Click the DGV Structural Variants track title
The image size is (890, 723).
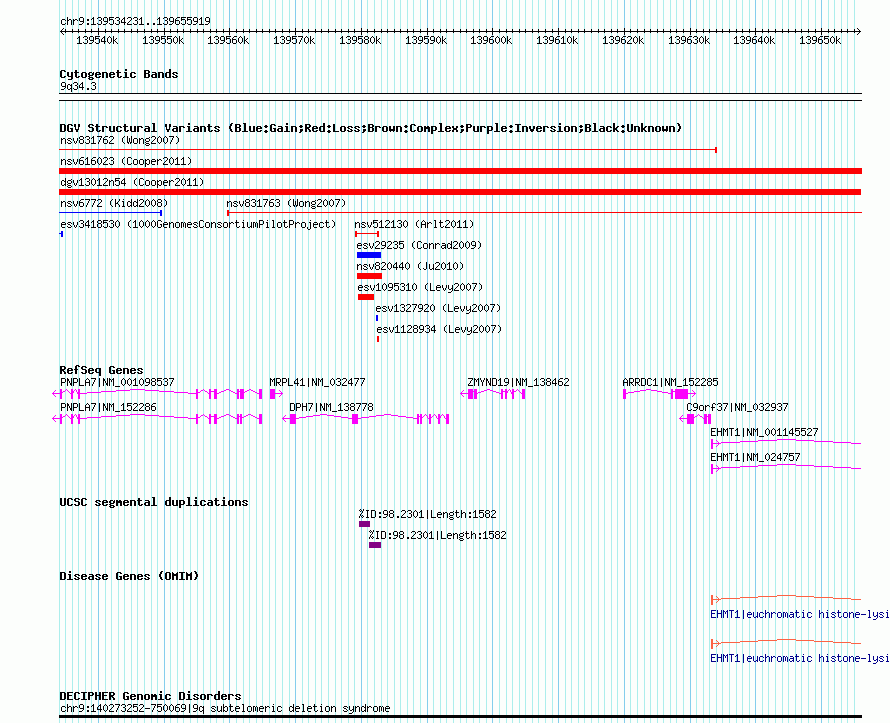[x=371, y=128]
